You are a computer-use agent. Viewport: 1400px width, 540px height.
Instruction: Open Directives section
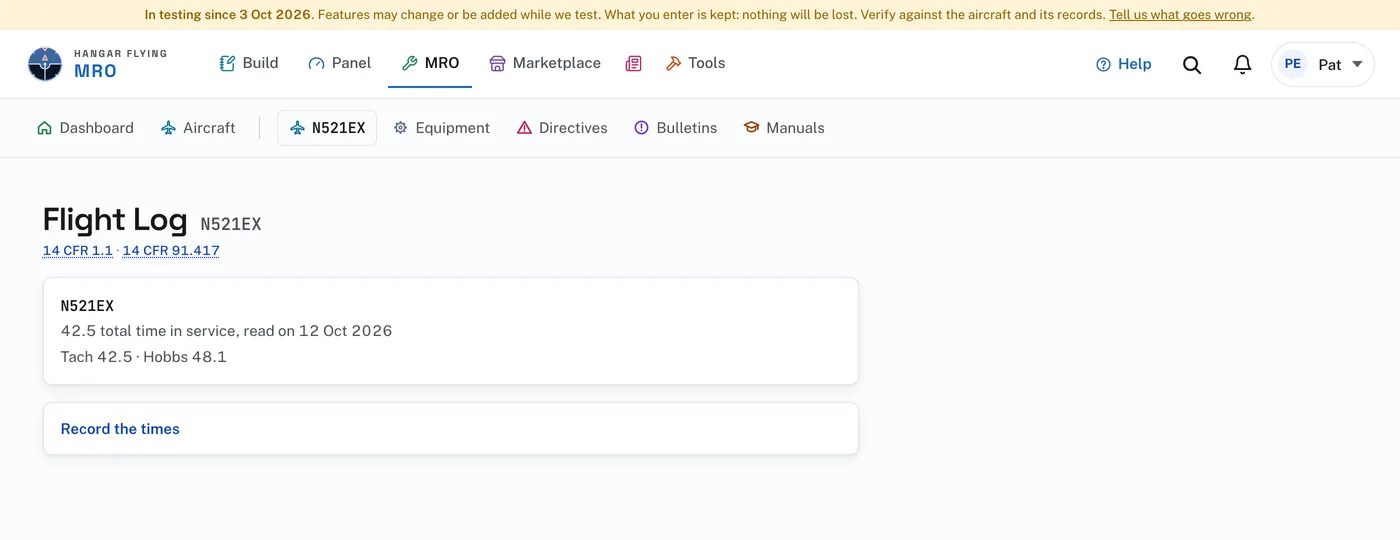[562, 128]
